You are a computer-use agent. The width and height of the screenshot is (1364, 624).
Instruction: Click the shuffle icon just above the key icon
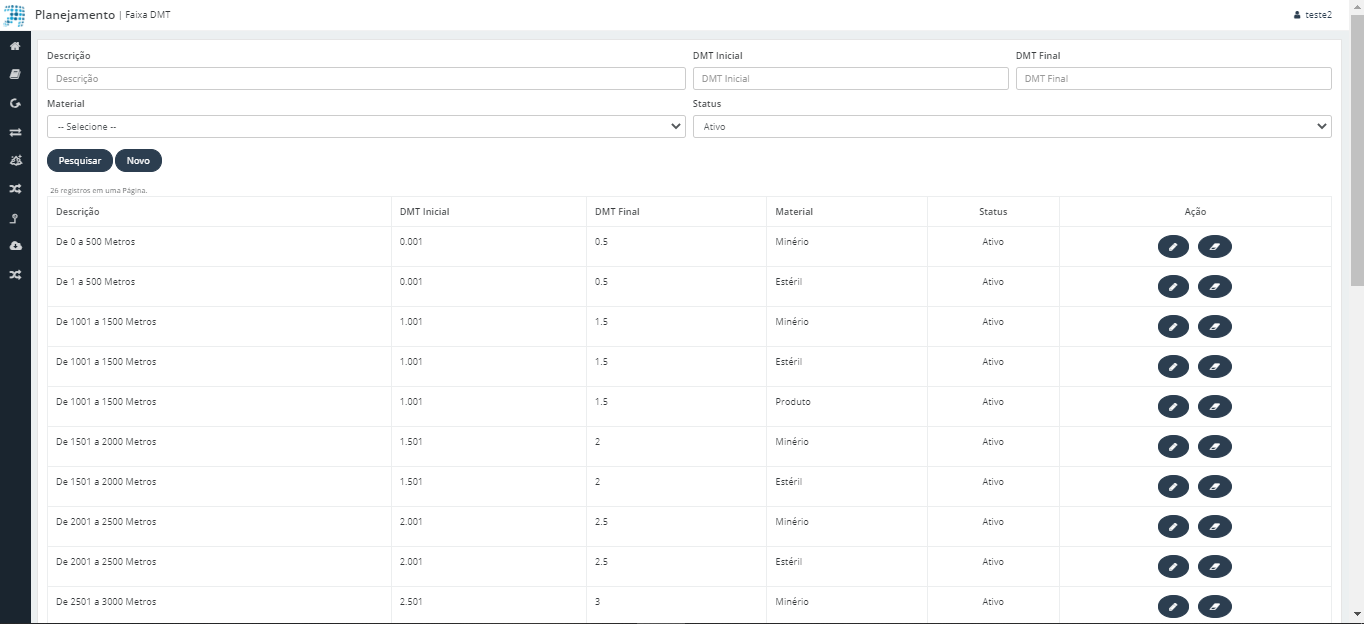[15, 189]
